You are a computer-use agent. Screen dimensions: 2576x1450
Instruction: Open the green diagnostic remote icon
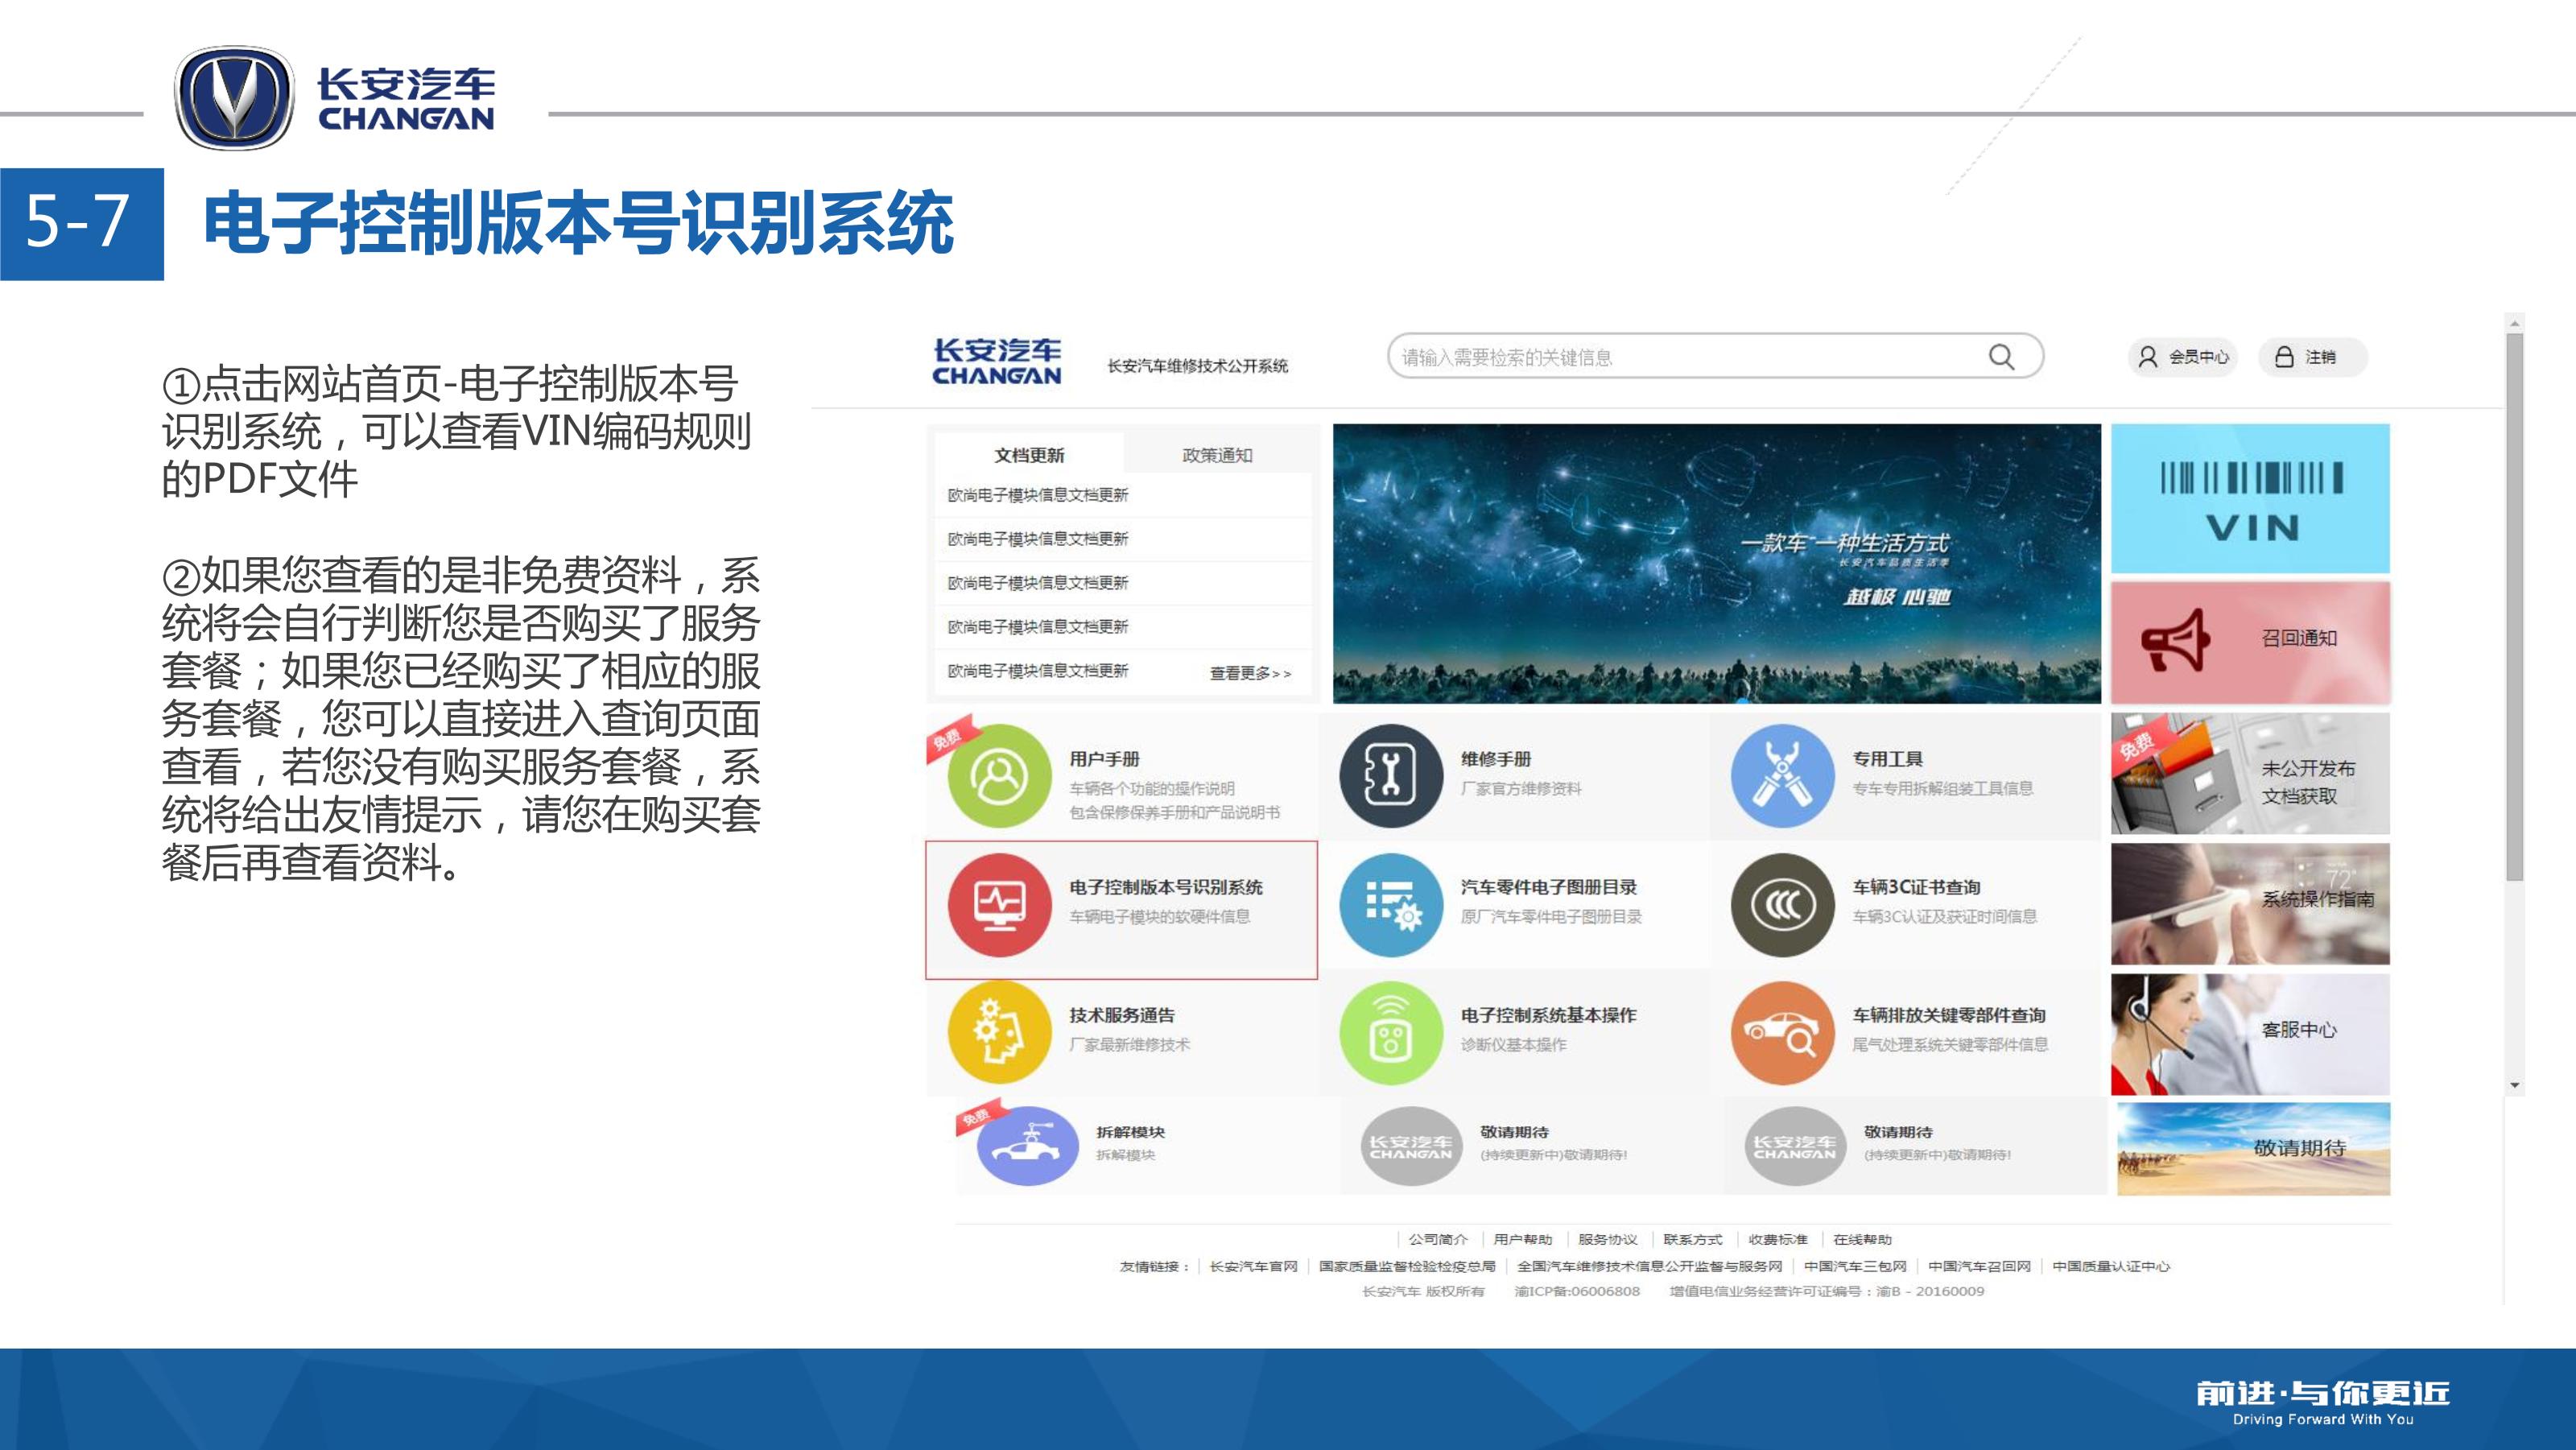(x=1390, y=1033)
